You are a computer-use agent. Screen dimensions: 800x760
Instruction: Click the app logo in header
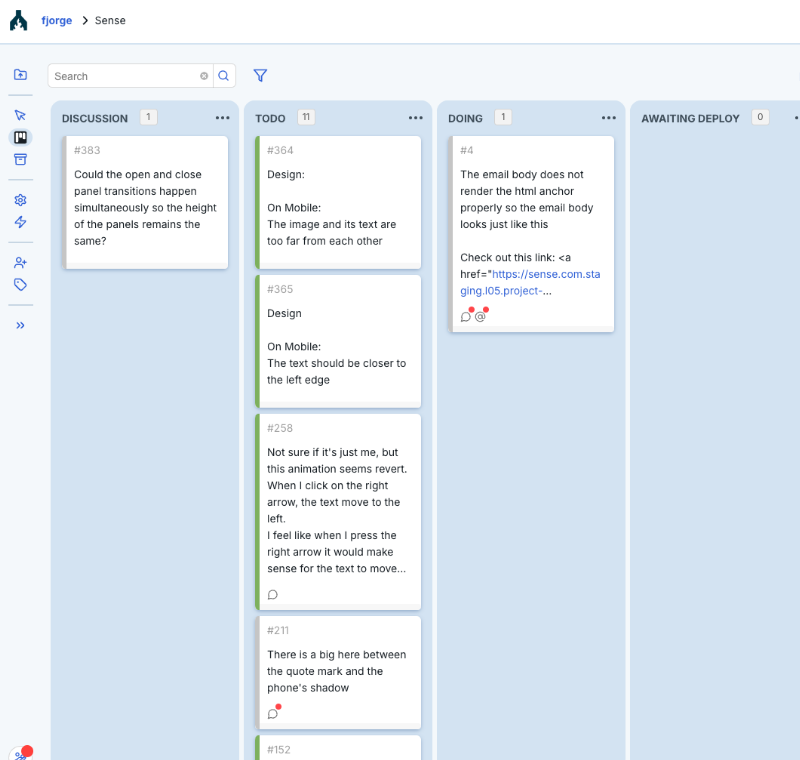point(18,20)
